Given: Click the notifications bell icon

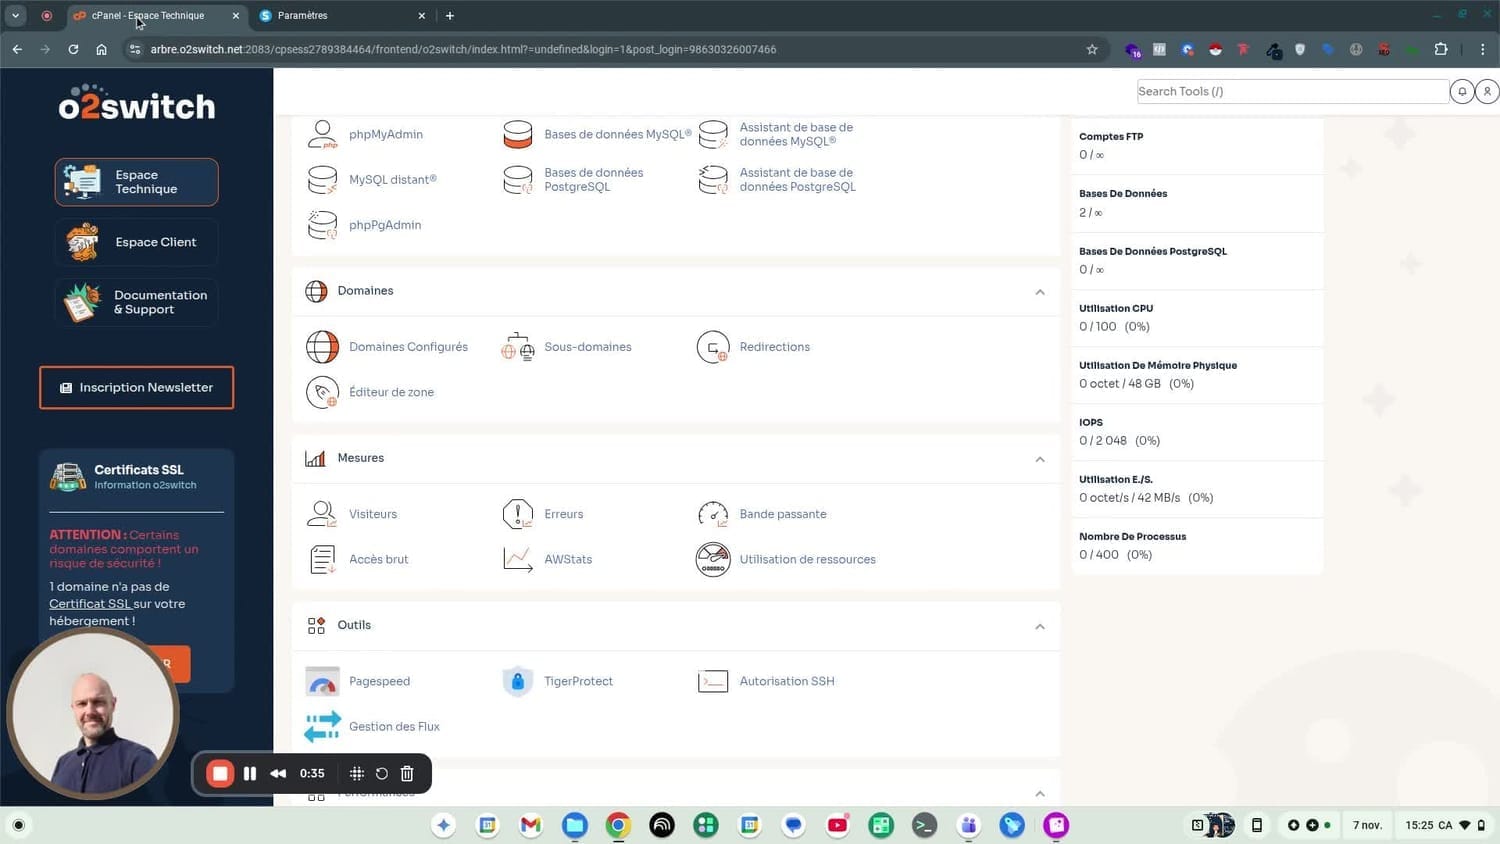Looking at the screenshot, I should (1462, 91).
